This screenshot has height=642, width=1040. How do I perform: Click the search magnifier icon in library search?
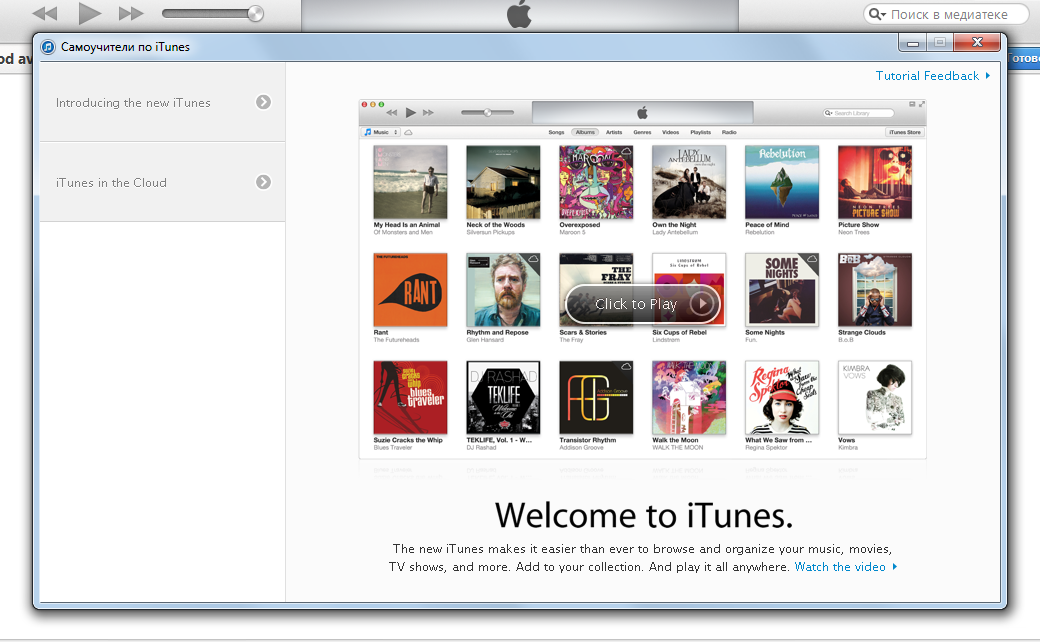coord(878,14)
